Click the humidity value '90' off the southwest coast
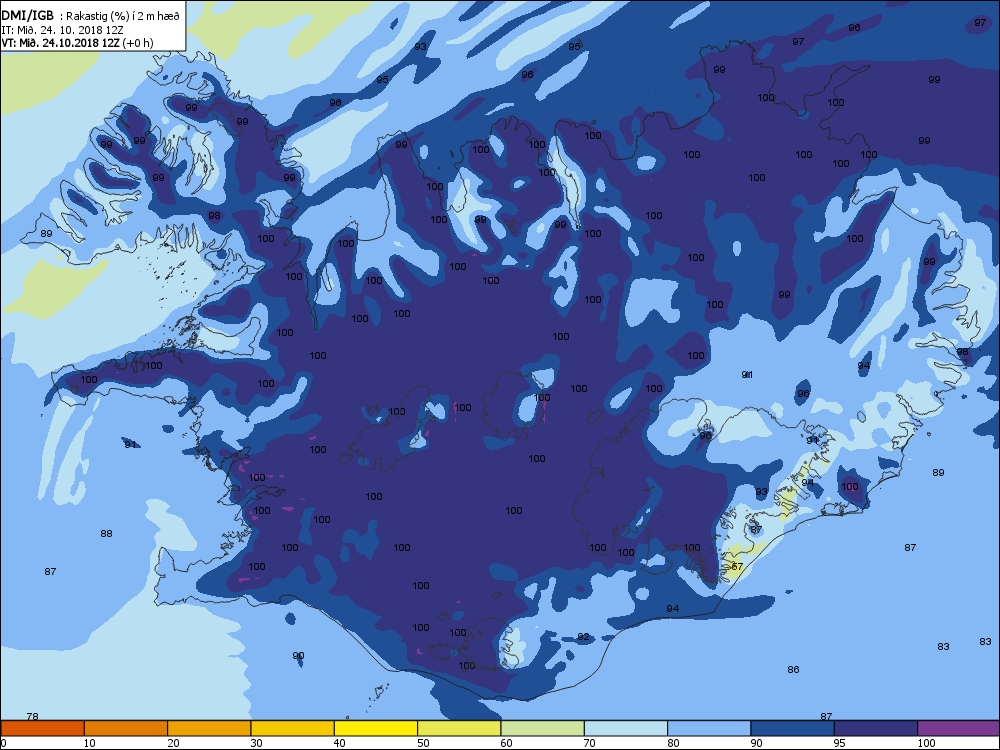This screenshot has height=750, width=1000. (x=298, y=656)
